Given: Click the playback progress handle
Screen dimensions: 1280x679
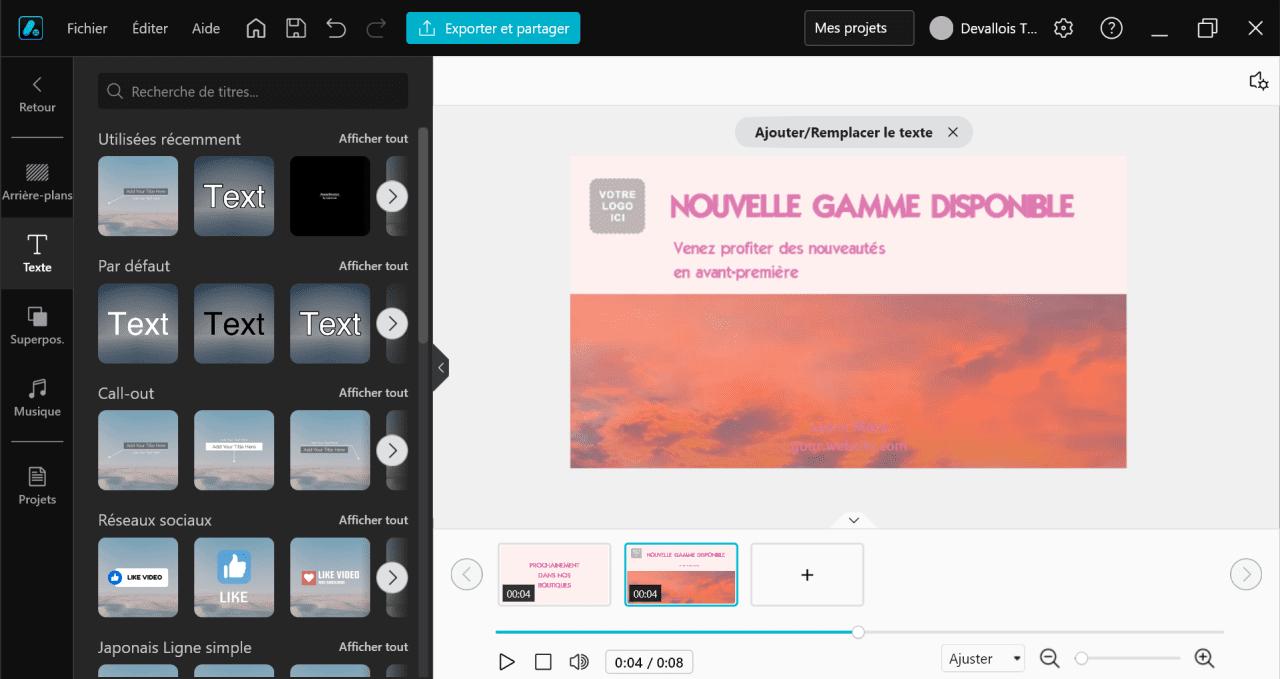Looking at the screenshot, I should 858,632.
